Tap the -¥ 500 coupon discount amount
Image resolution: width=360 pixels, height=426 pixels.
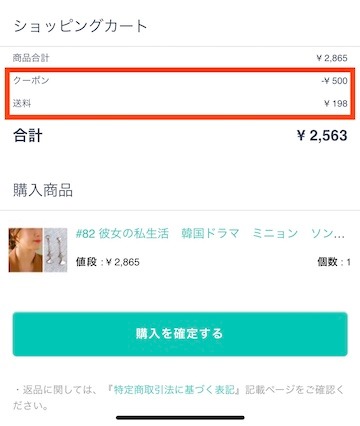tap(334, 81)
